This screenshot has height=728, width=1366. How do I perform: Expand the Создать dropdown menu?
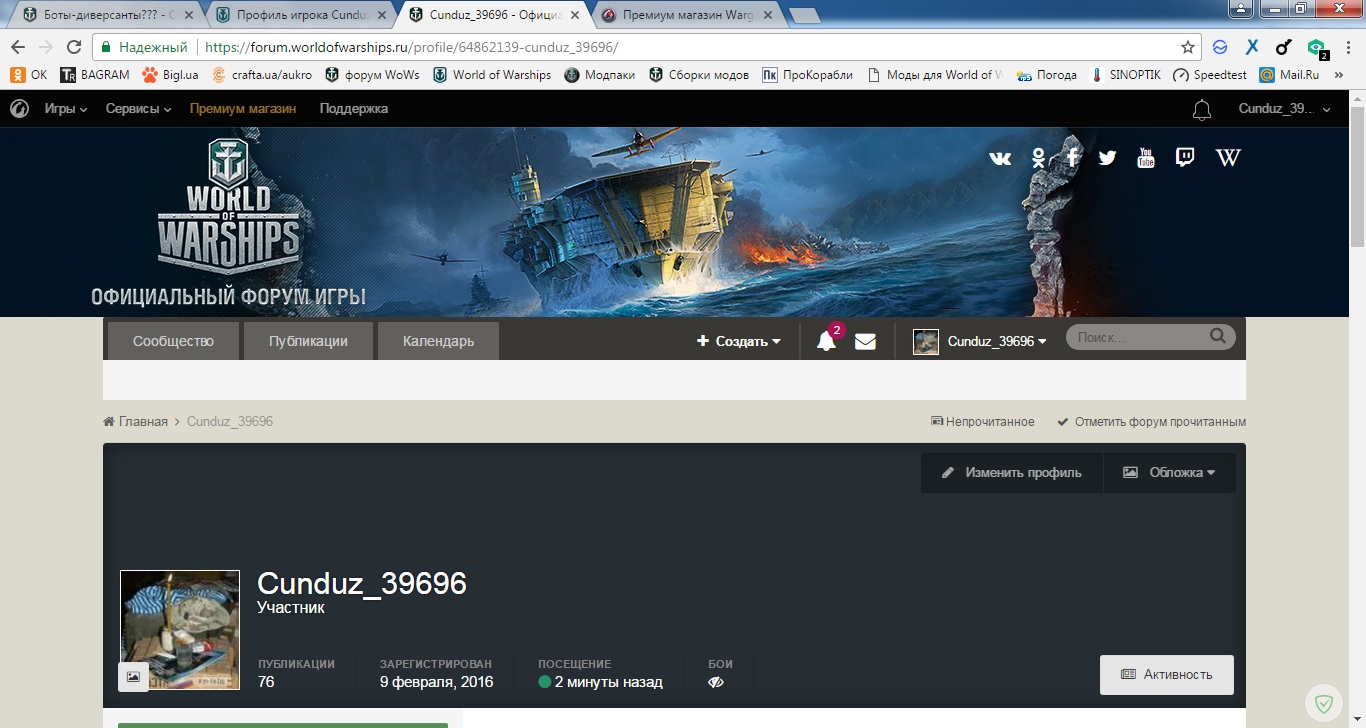739,341
